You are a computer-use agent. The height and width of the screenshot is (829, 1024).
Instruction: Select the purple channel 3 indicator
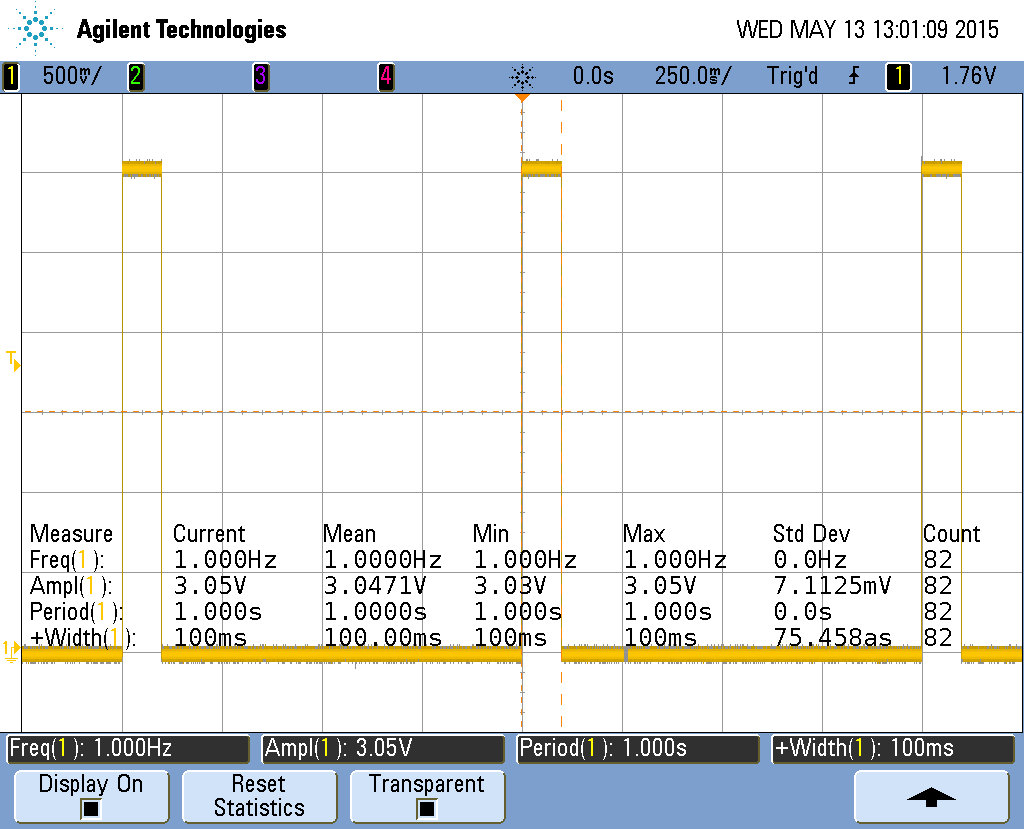coord(261,76)
